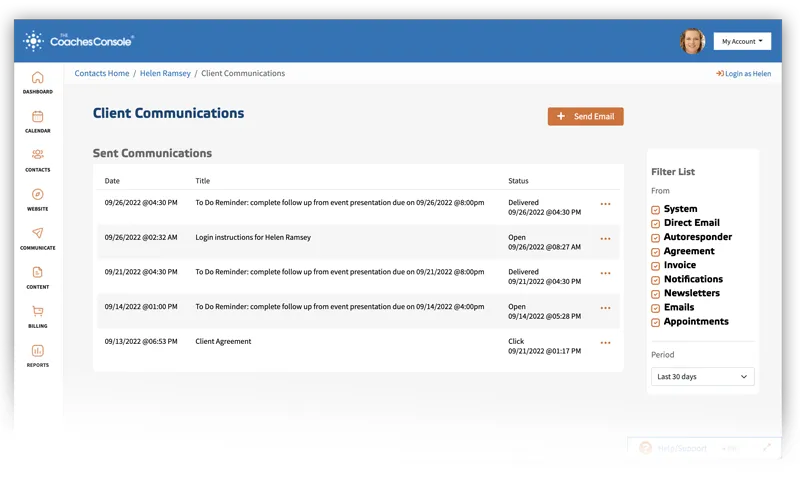
Task: Uncheck the Autoresponder filter
Action: (x=656, y=238)
